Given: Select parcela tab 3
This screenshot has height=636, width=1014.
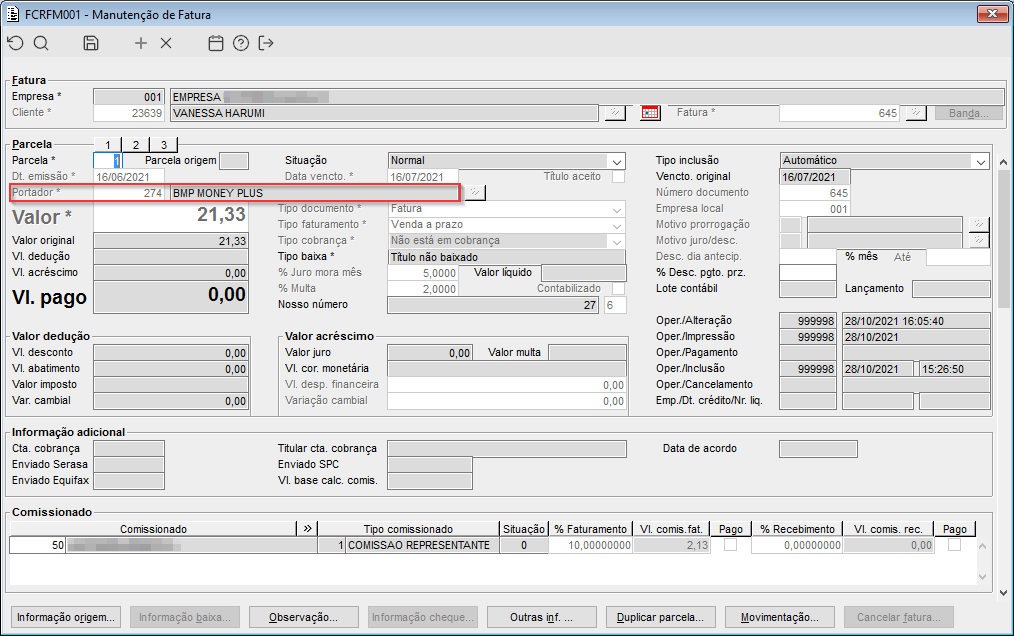Looking at the screenshot, I should click(x=163, y=145).
